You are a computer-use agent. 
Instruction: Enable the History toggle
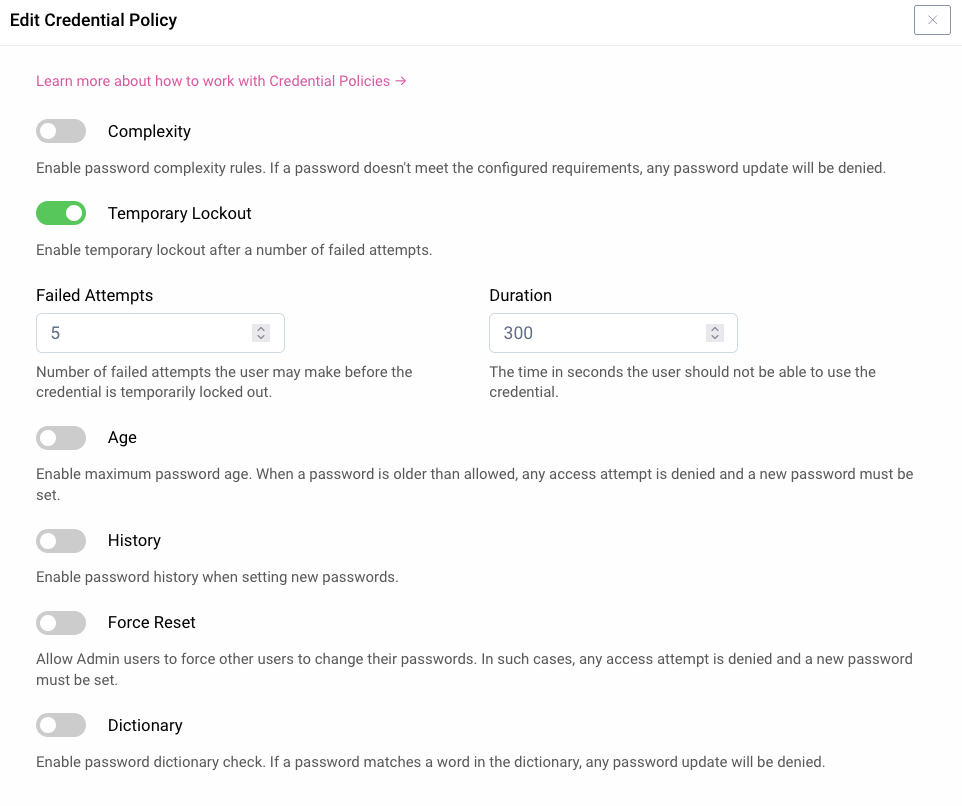(61, 541)
